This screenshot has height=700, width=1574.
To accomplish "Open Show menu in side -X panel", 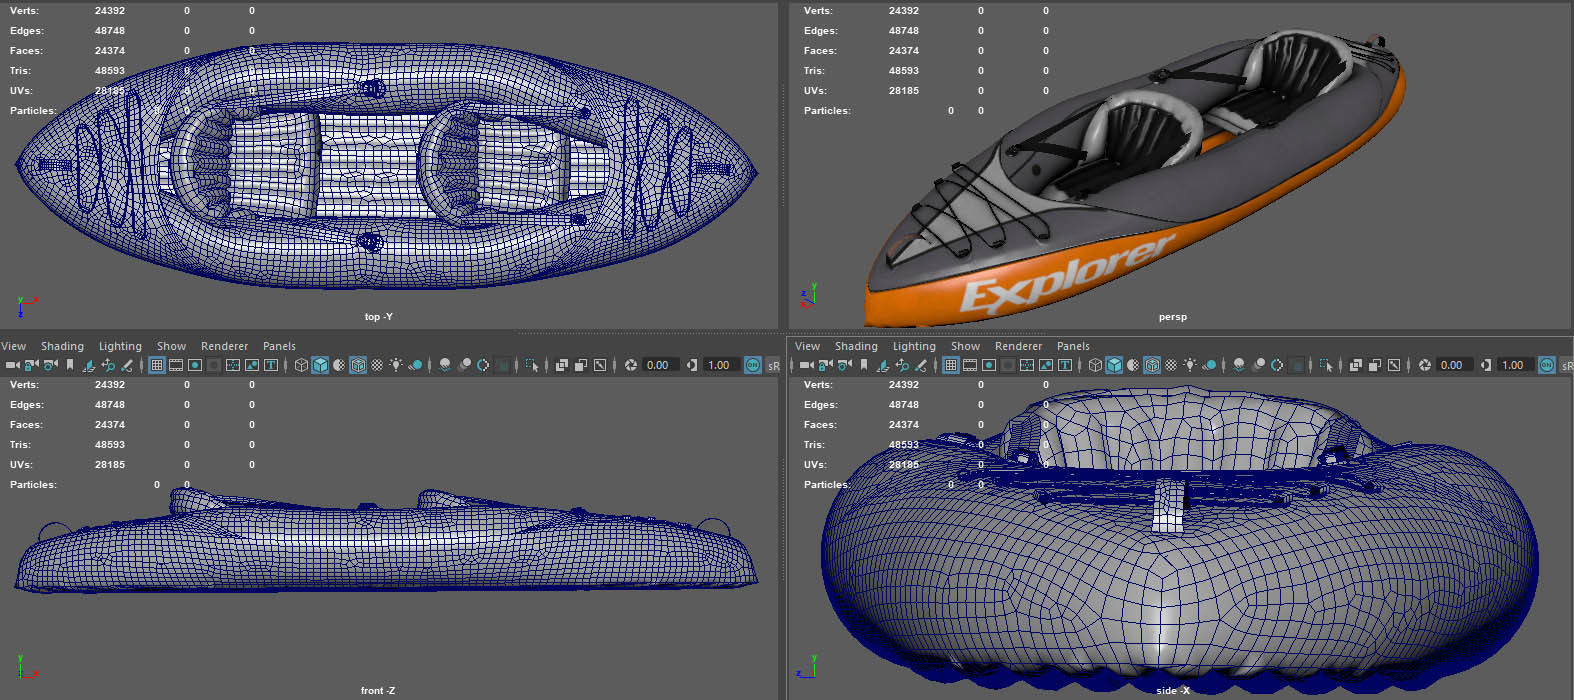I will coord(965,346).
